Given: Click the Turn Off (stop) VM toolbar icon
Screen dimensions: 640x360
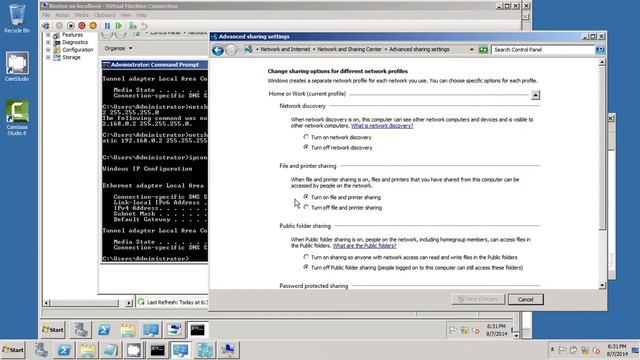Looking at the screenshot, I should 71,25.
